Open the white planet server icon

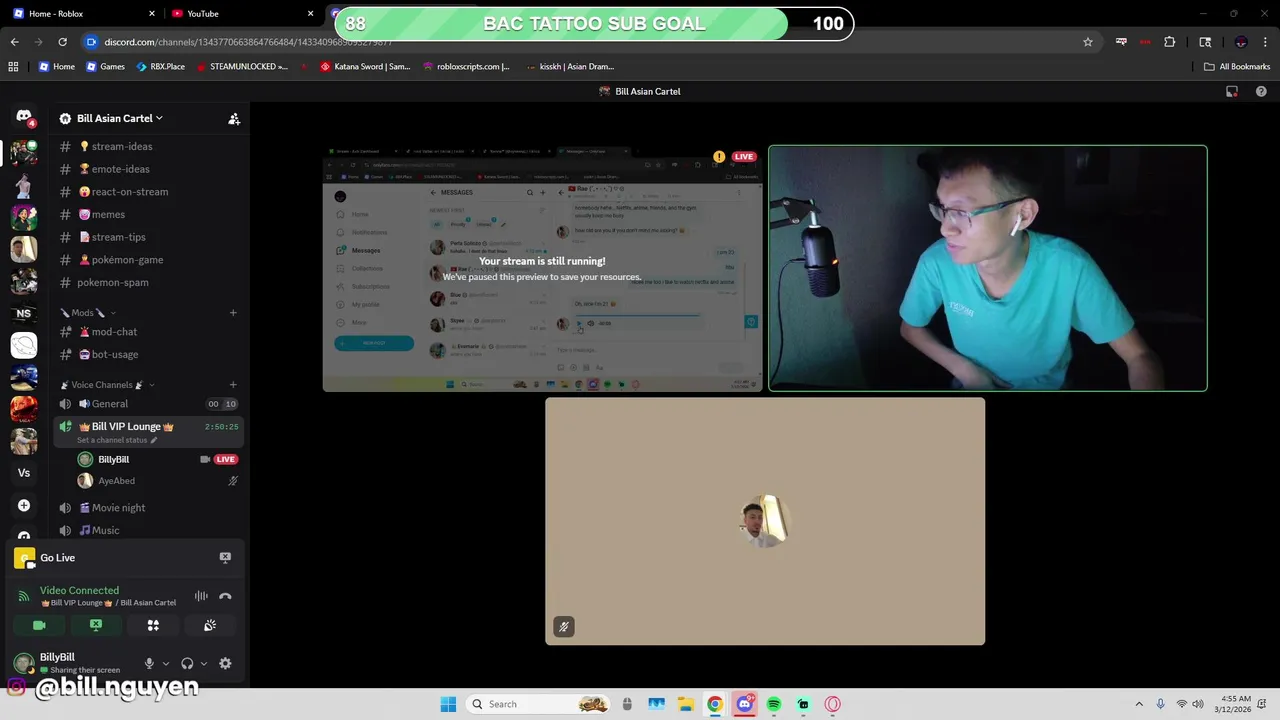24,345
